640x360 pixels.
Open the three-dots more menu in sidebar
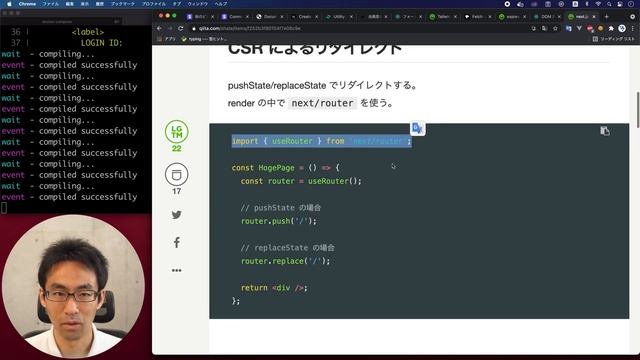[176, 270]
